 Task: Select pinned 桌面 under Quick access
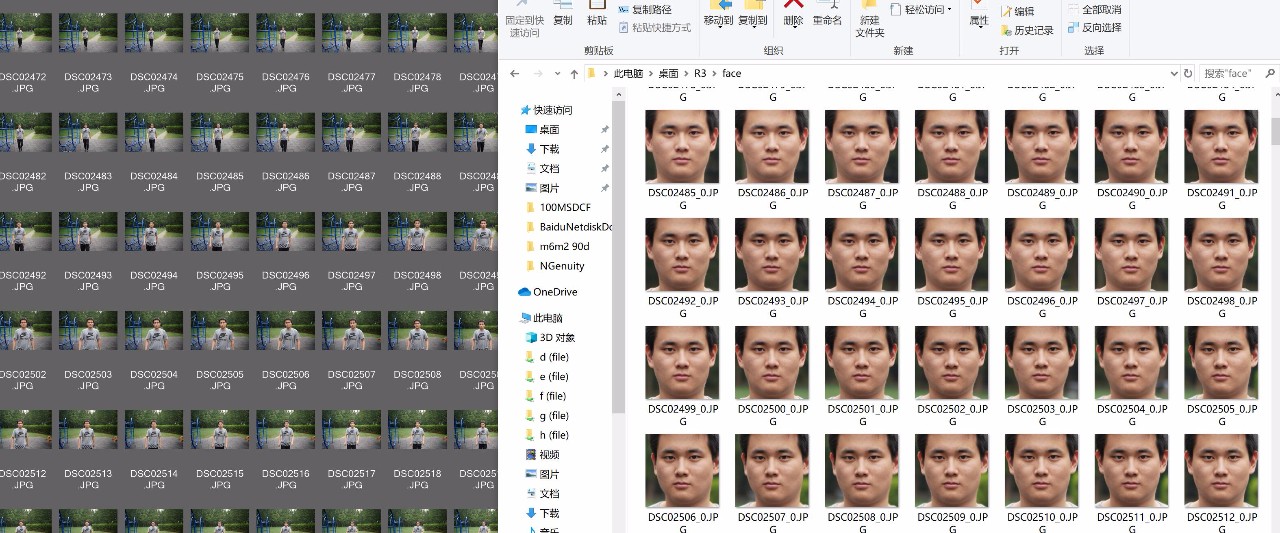pyautogui.click(x=541, y=130)
